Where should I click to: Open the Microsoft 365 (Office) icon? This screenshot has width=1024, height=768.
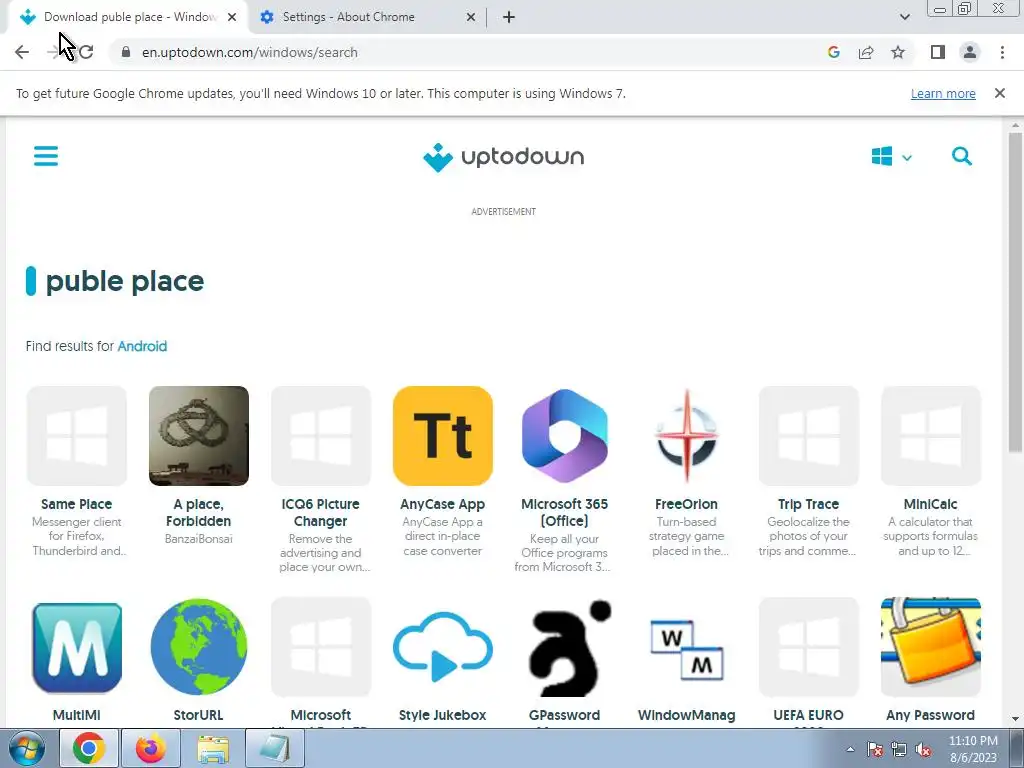(565, 436)
